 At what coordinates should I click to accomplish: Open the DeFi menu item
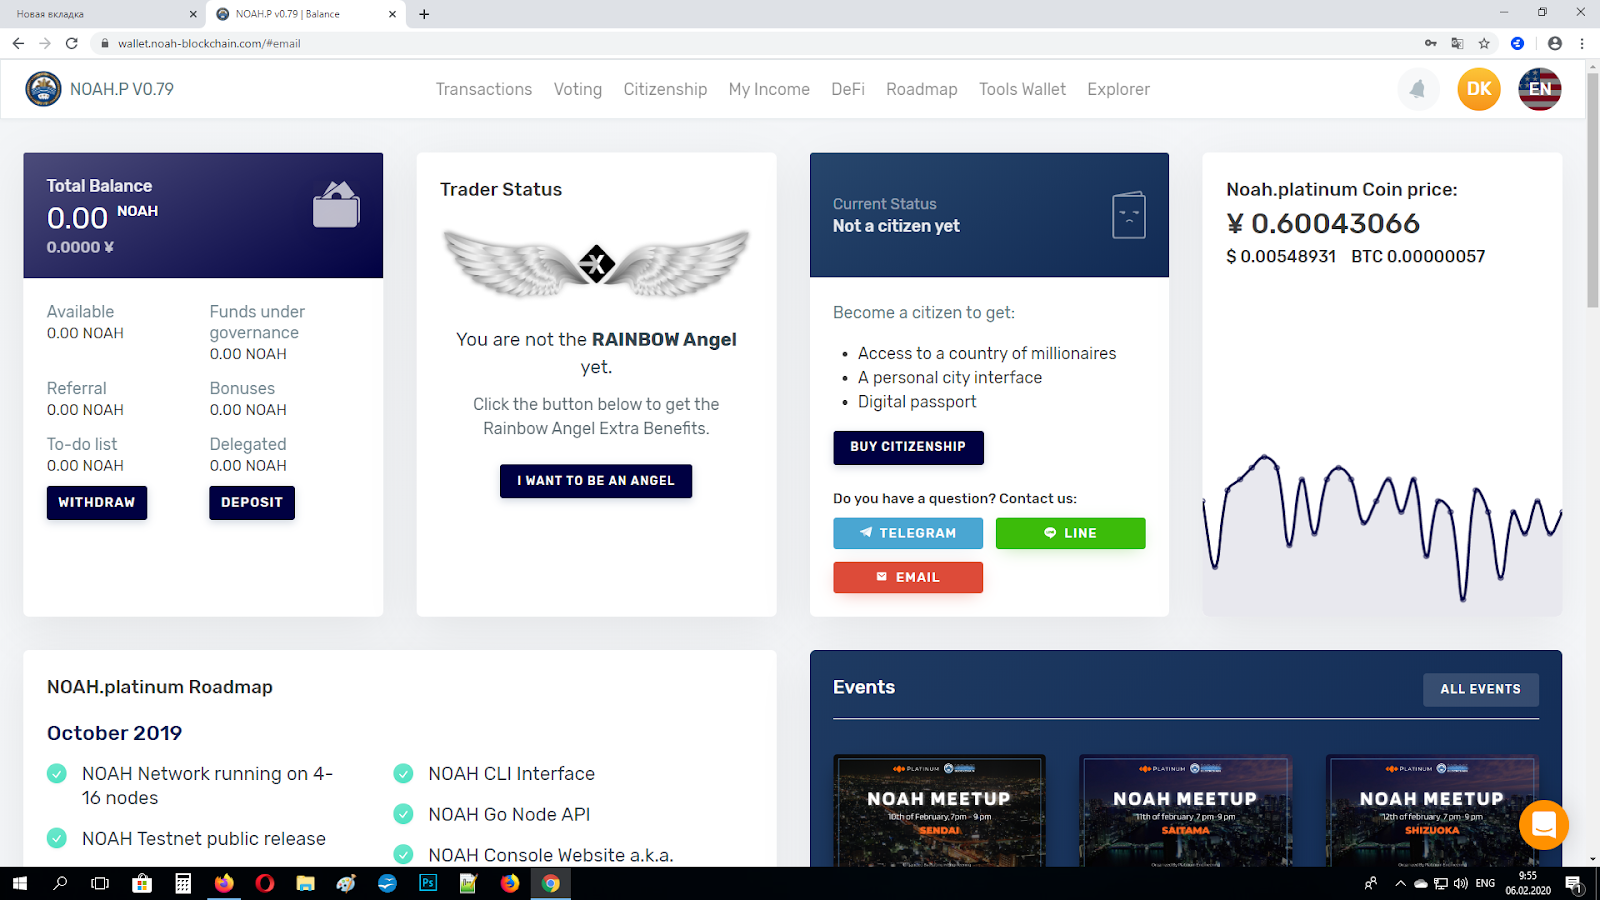pos(848,89)
